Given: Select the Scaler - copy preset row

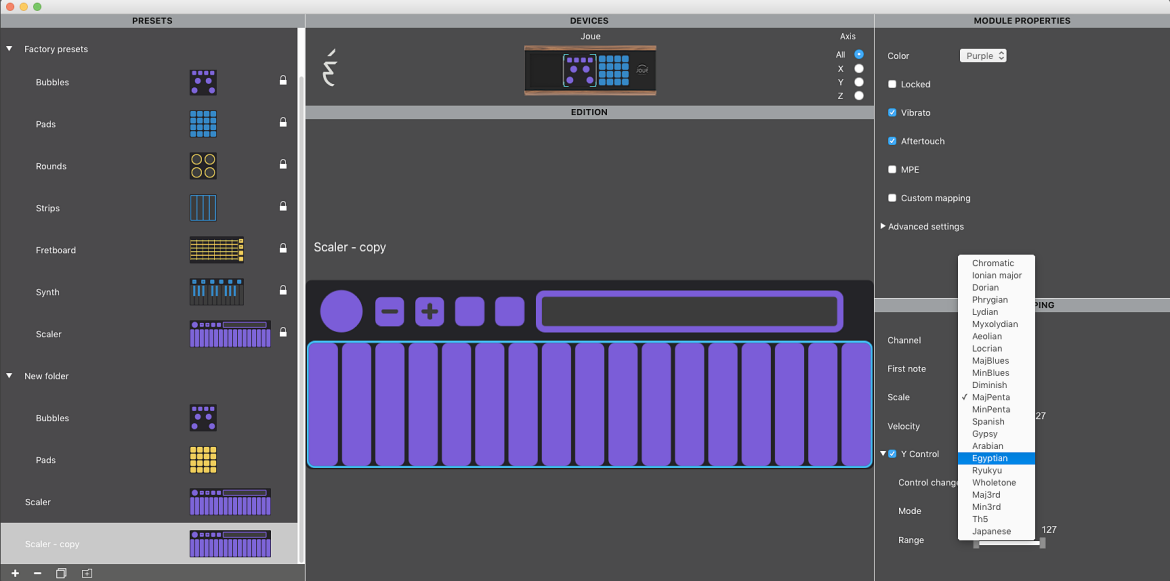Looking at the screenshot, I should [149, 544].
